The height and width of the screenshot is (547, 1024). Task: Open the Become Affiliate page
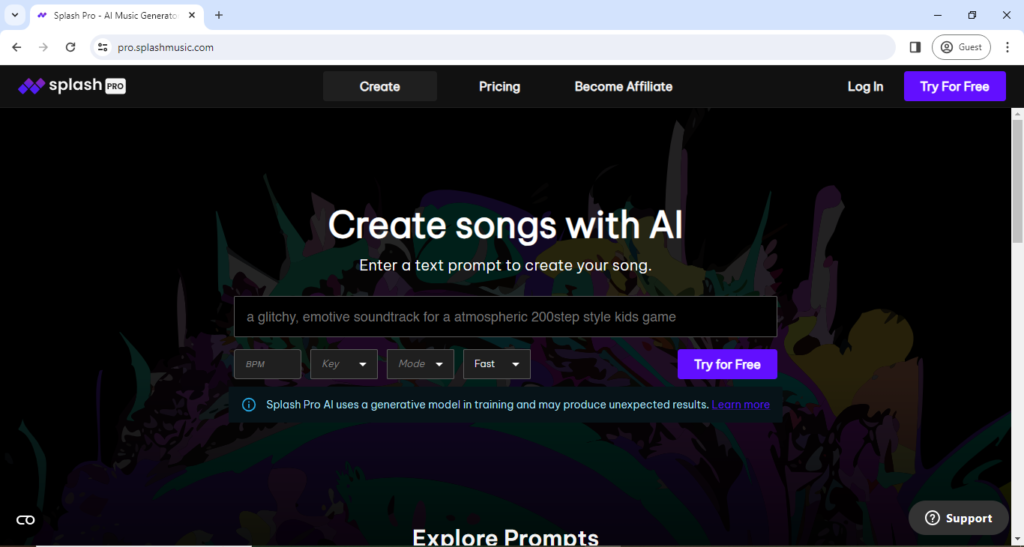(x=623, y=87)
